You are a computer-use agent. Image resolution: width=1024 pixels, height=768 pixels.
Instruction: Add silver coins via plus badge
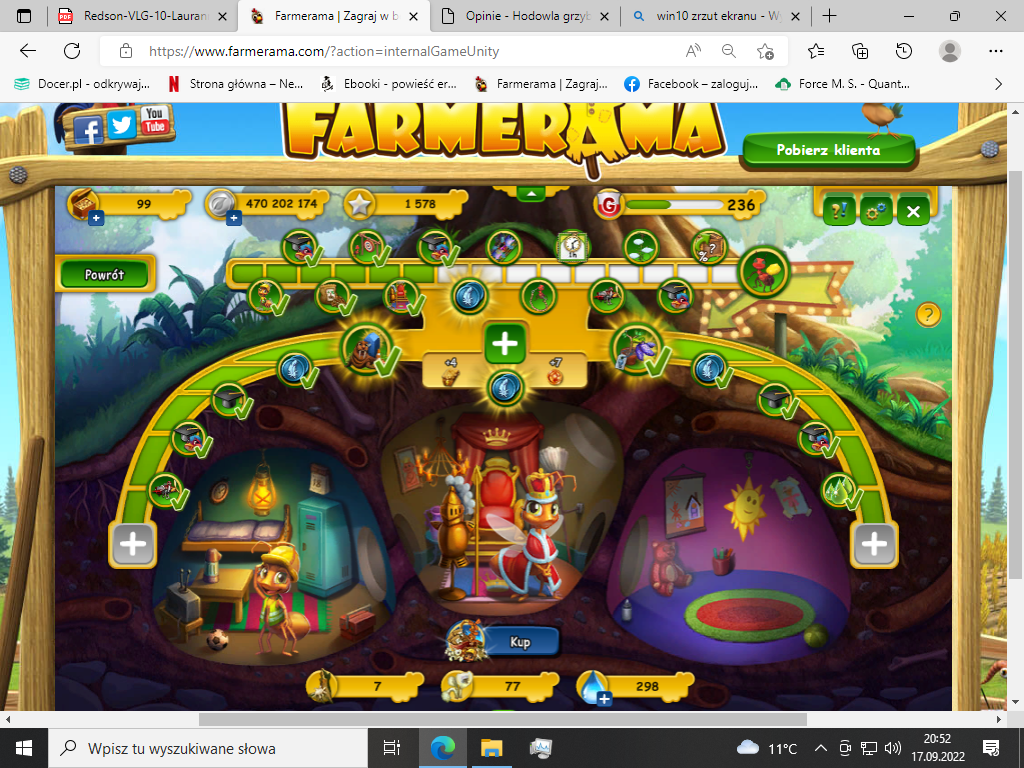[234, 218]
